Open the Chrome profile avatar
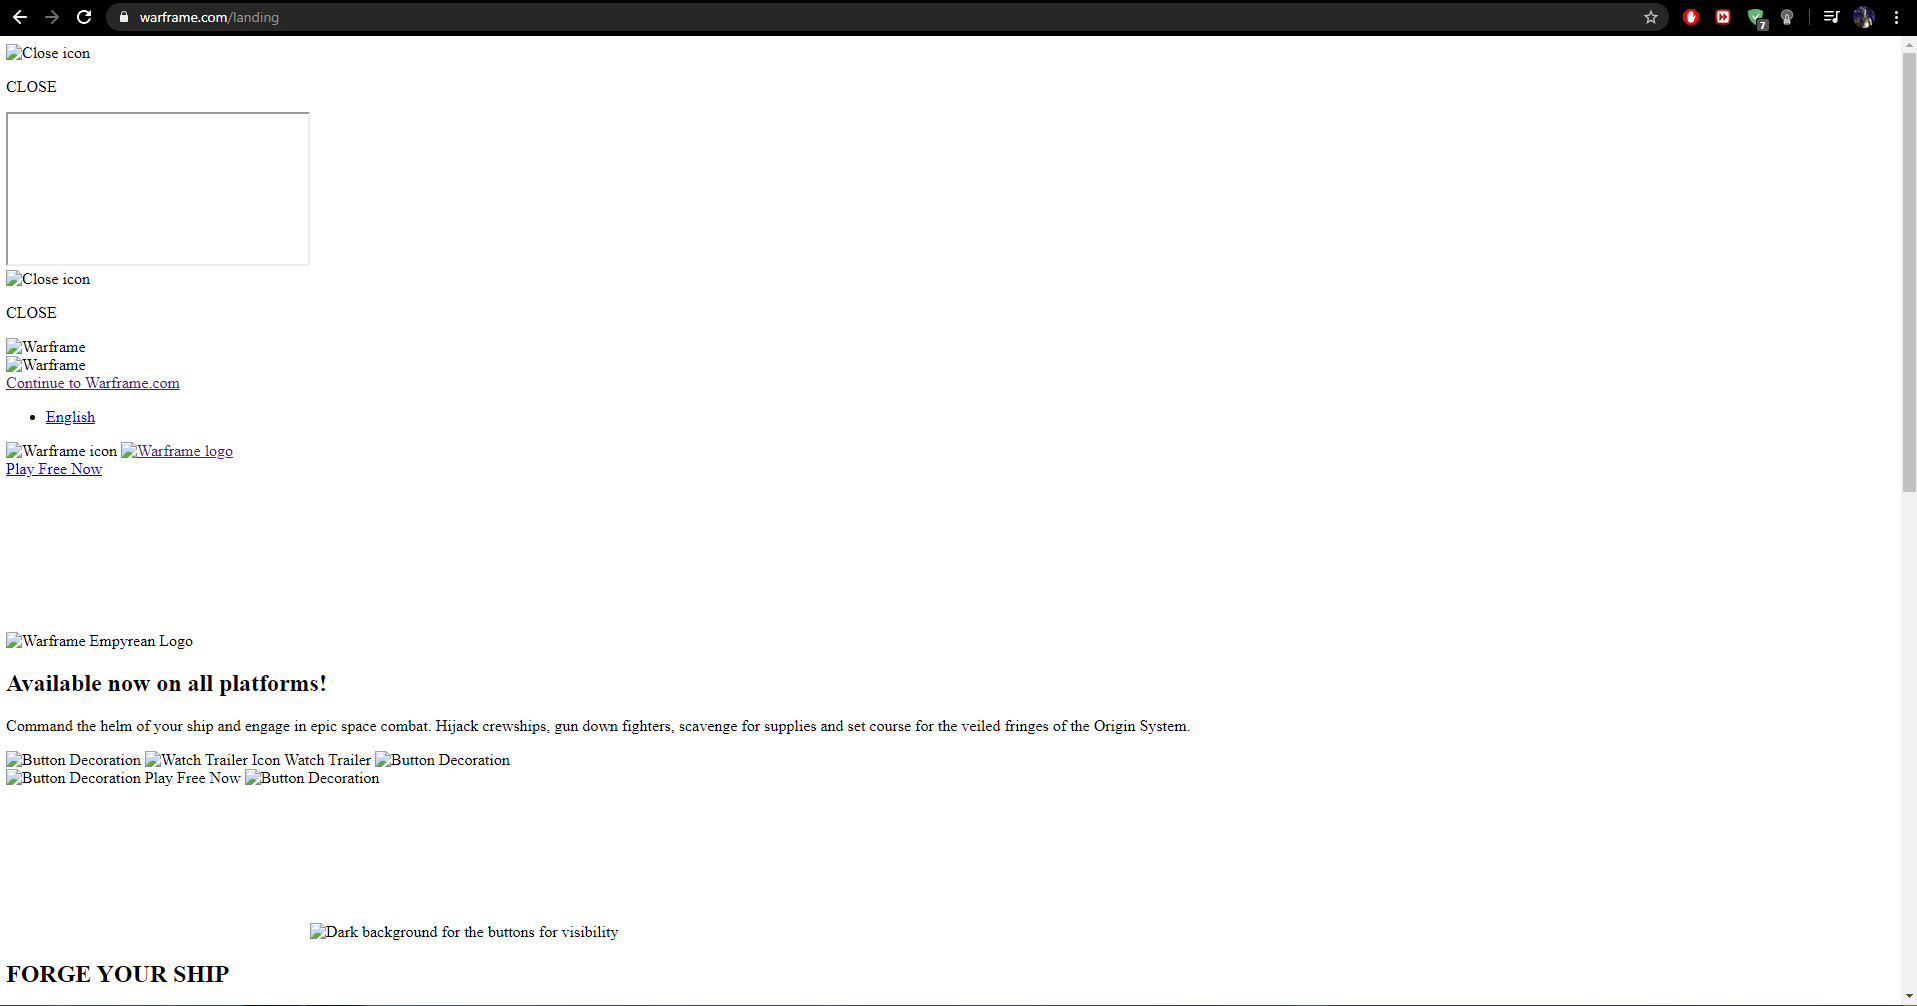This screenshot has width=1917, height=1006. (1864, 17)
